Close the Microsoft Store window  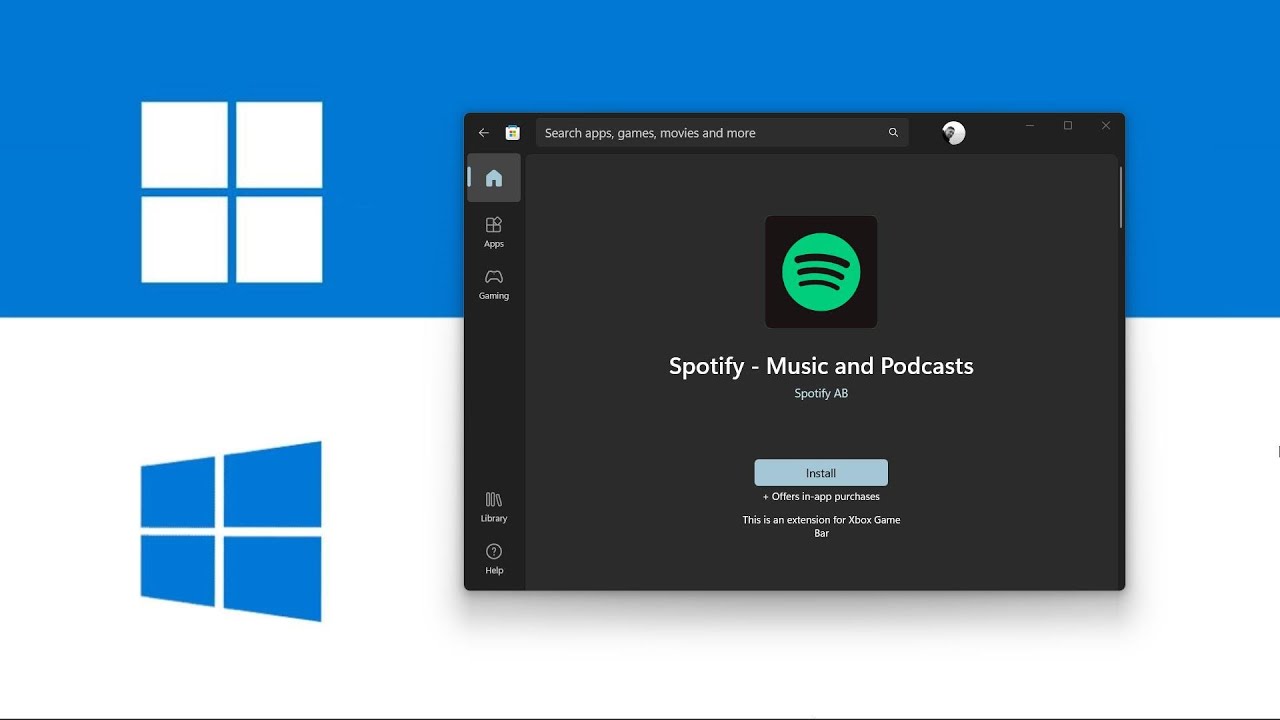(x=1106, y=126)
